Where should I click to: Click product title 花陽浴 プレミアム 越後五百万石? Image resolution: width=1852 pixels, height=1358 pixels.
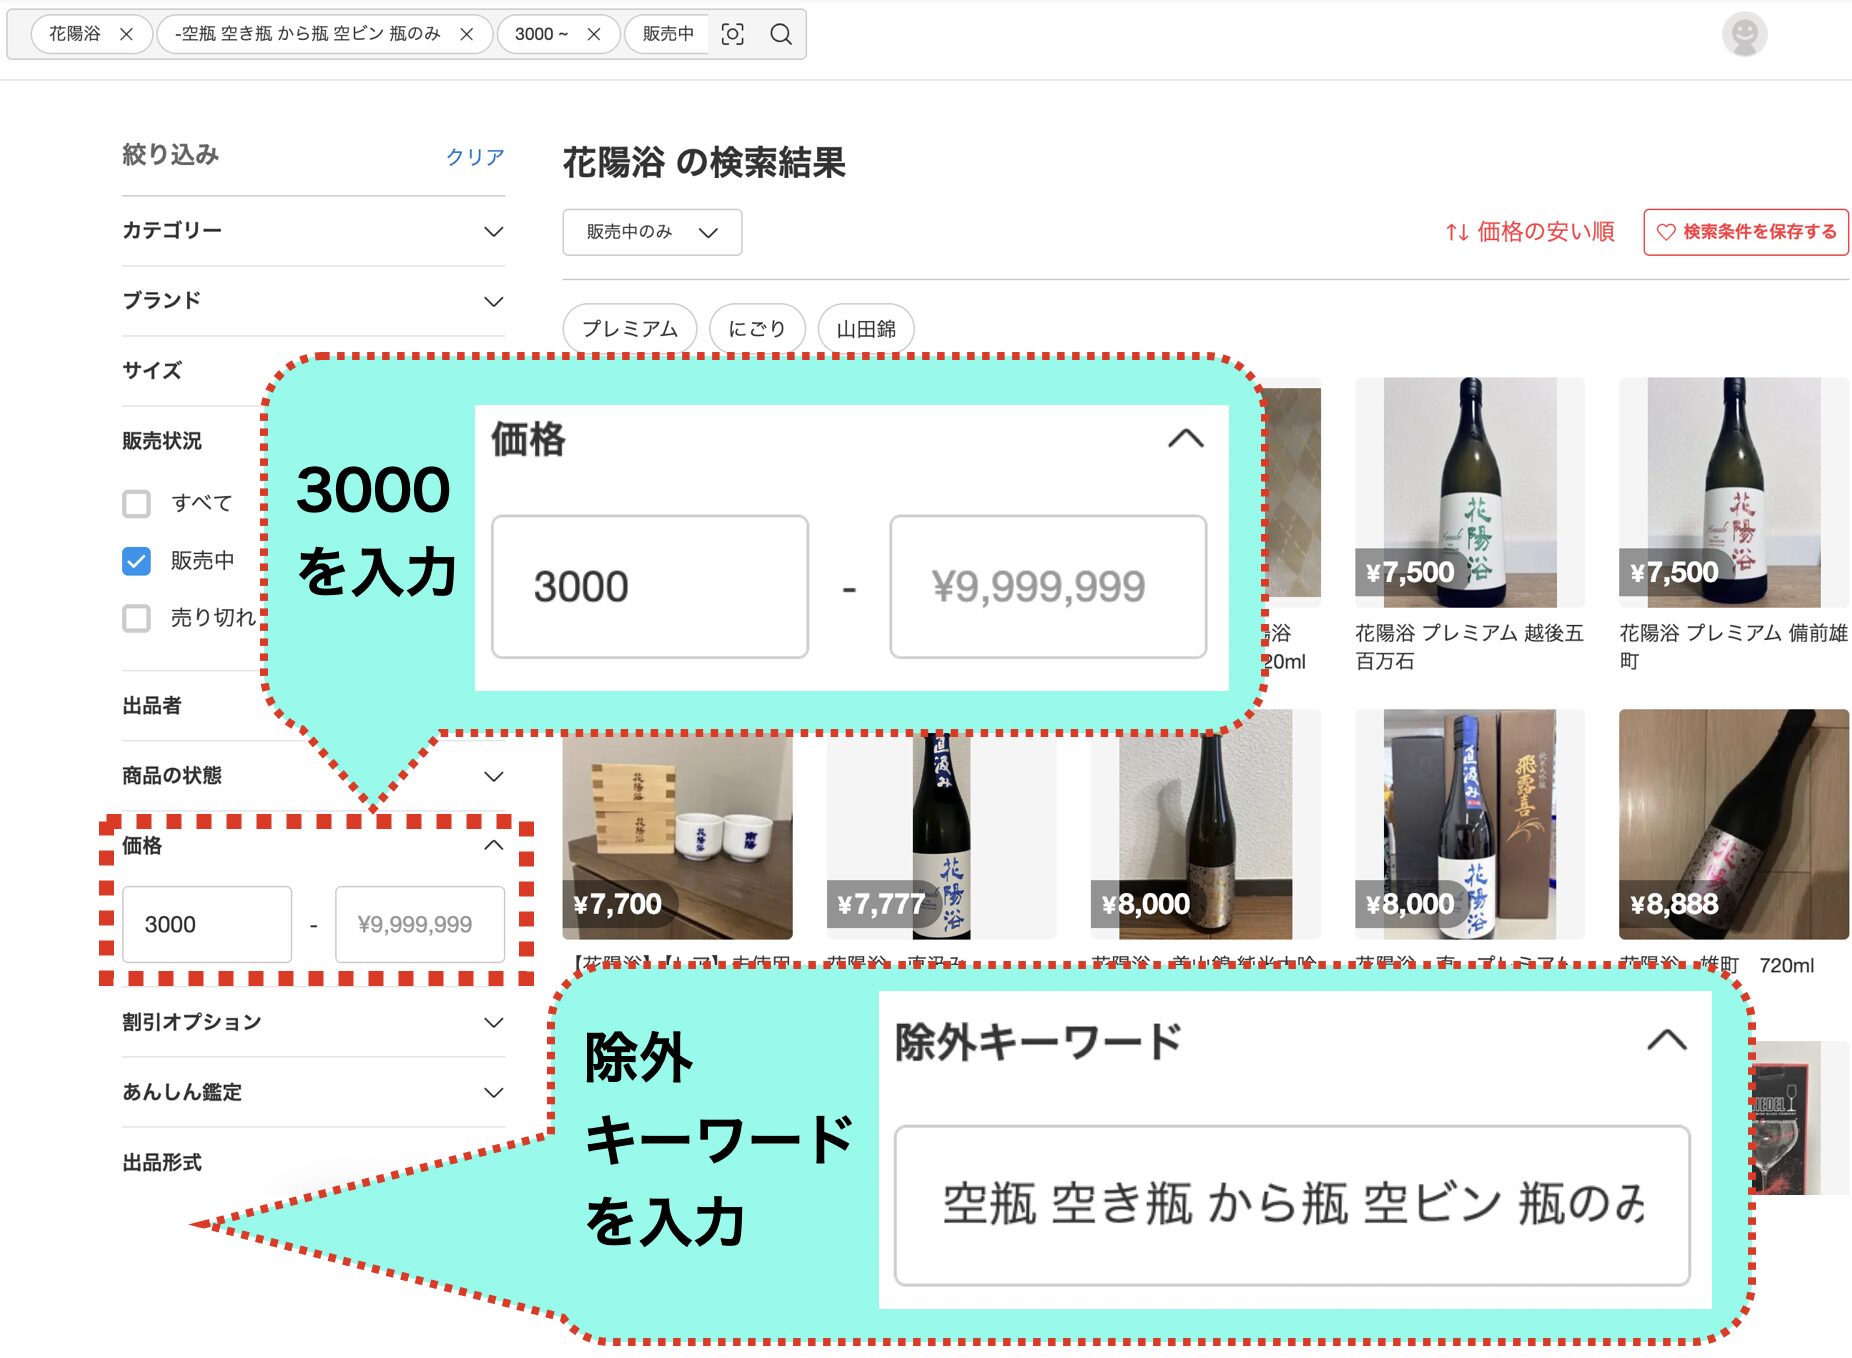(x=1469, y=647)
